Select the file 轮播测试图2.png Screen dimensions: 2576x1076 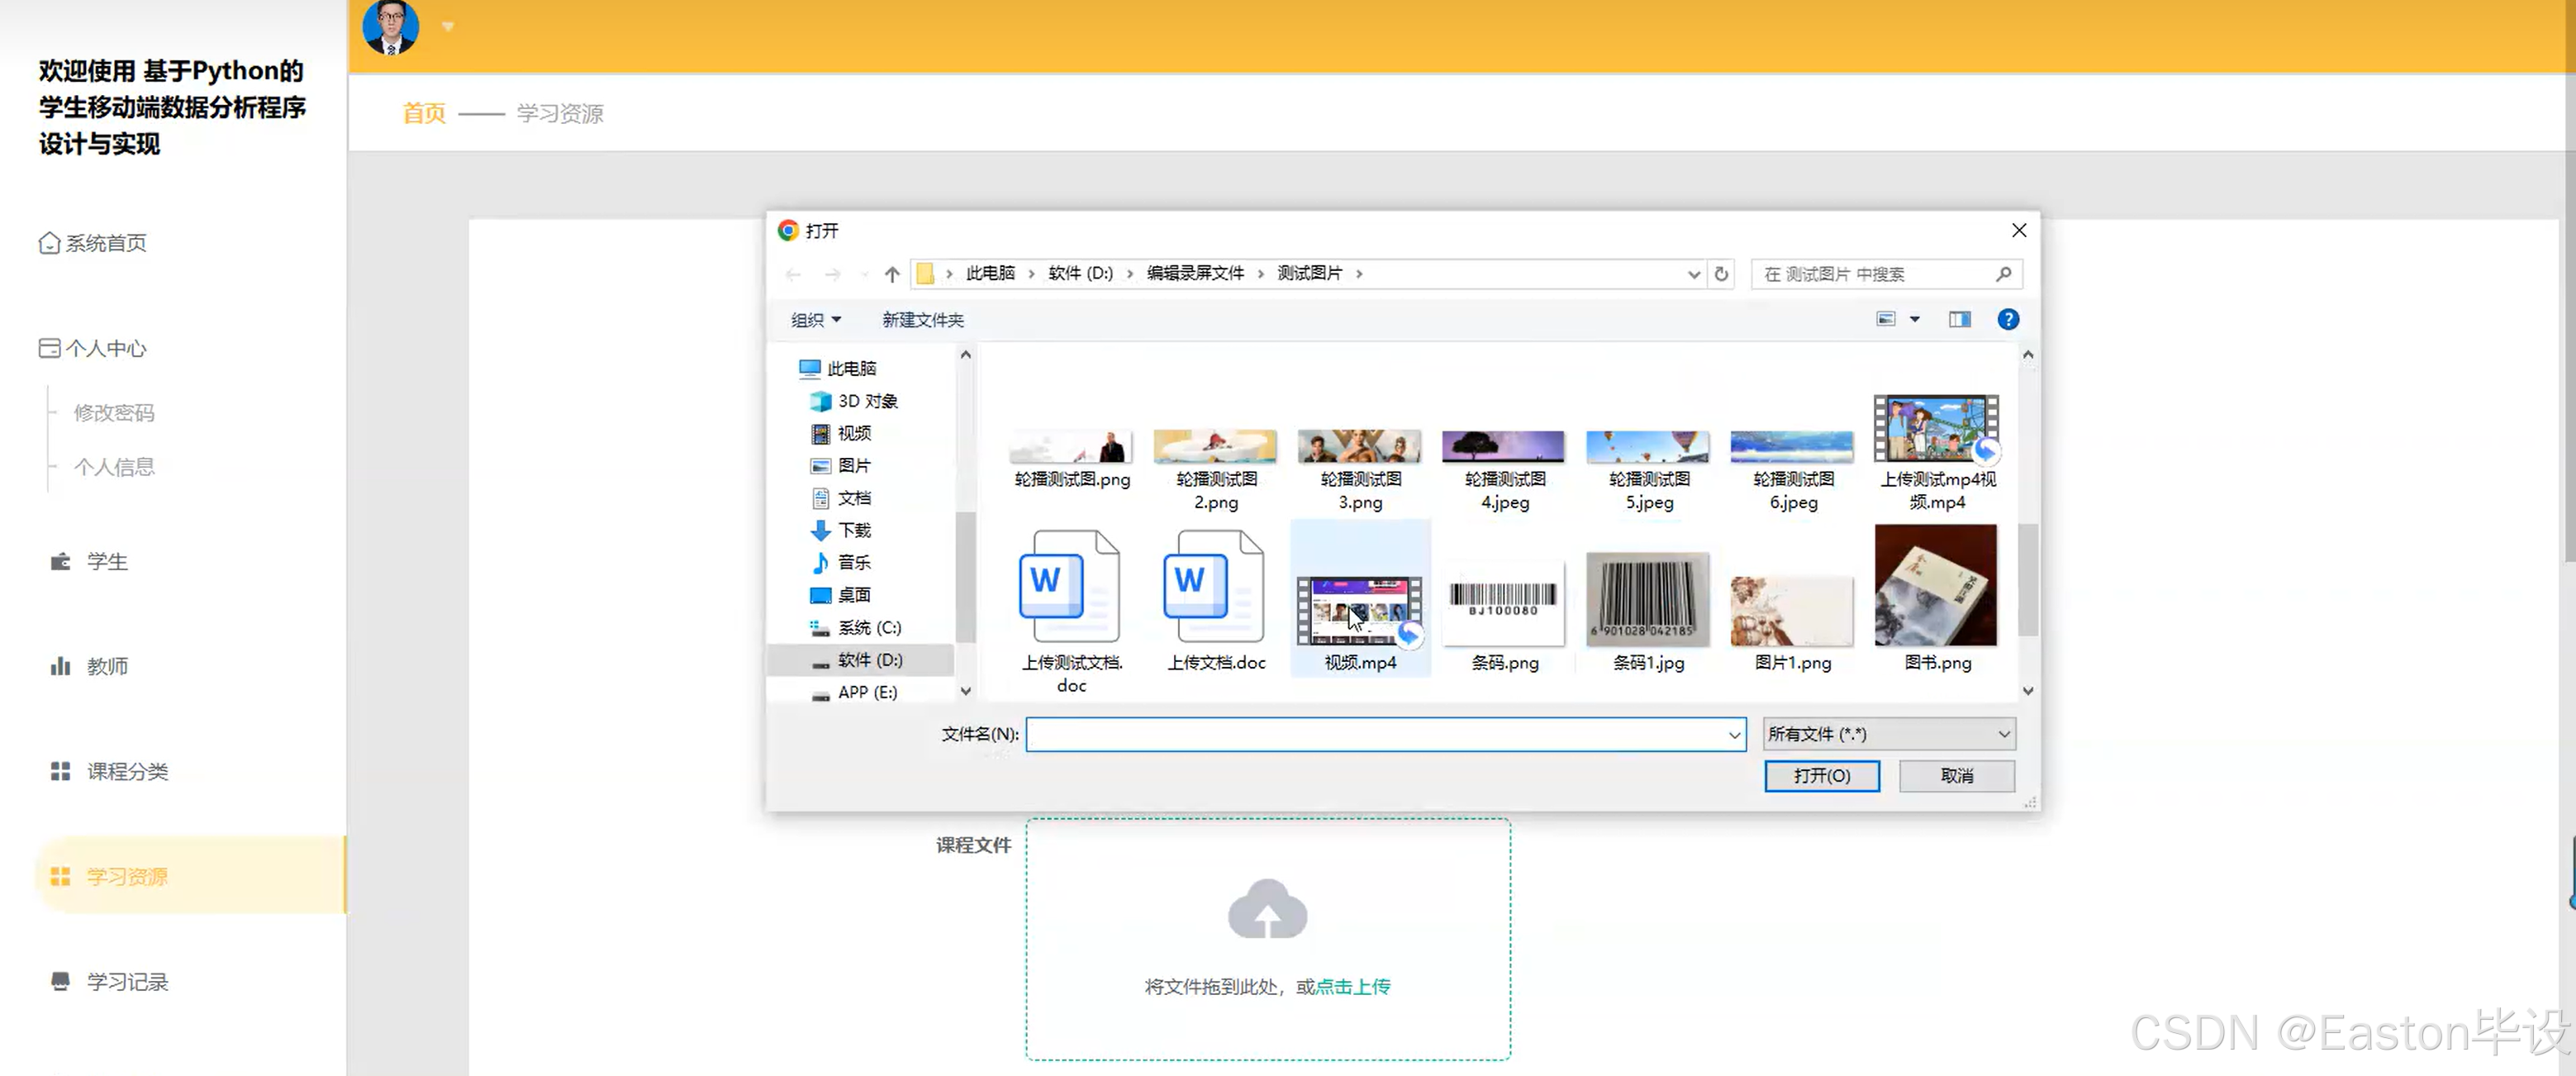click(x=1216, y=470)
